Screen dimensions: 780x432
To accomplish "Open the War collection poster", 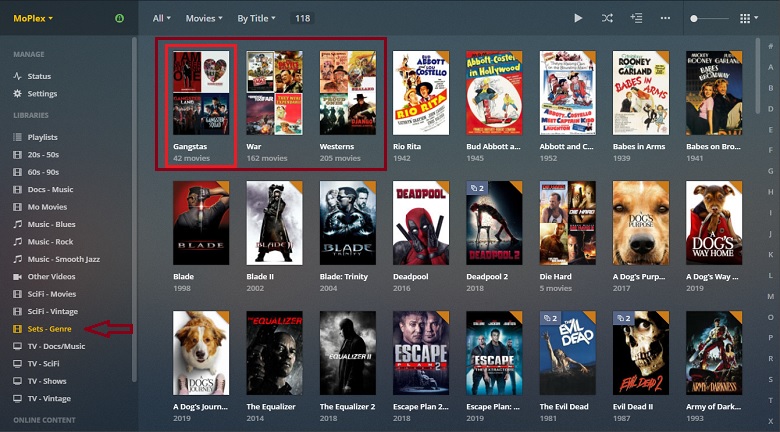I will click(x=274, y=93).
